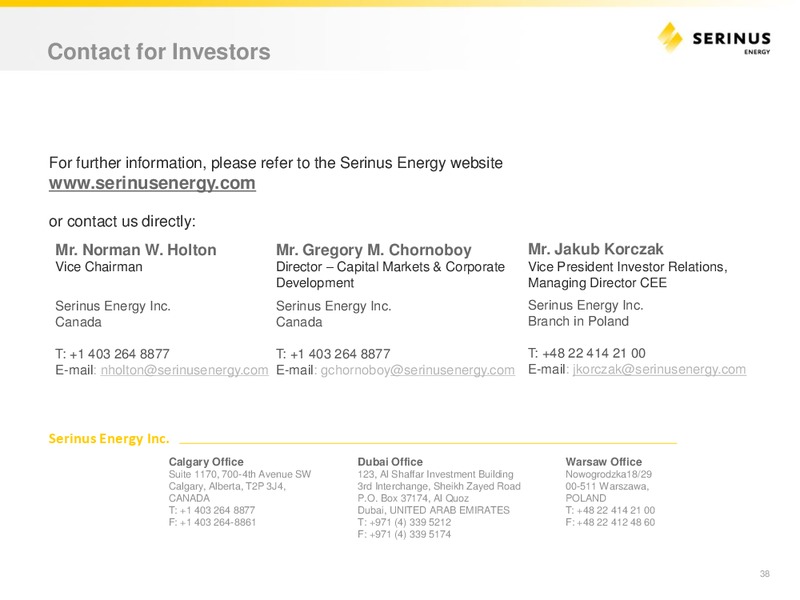
Task: Click the slide page number 38
Action: 764,574
